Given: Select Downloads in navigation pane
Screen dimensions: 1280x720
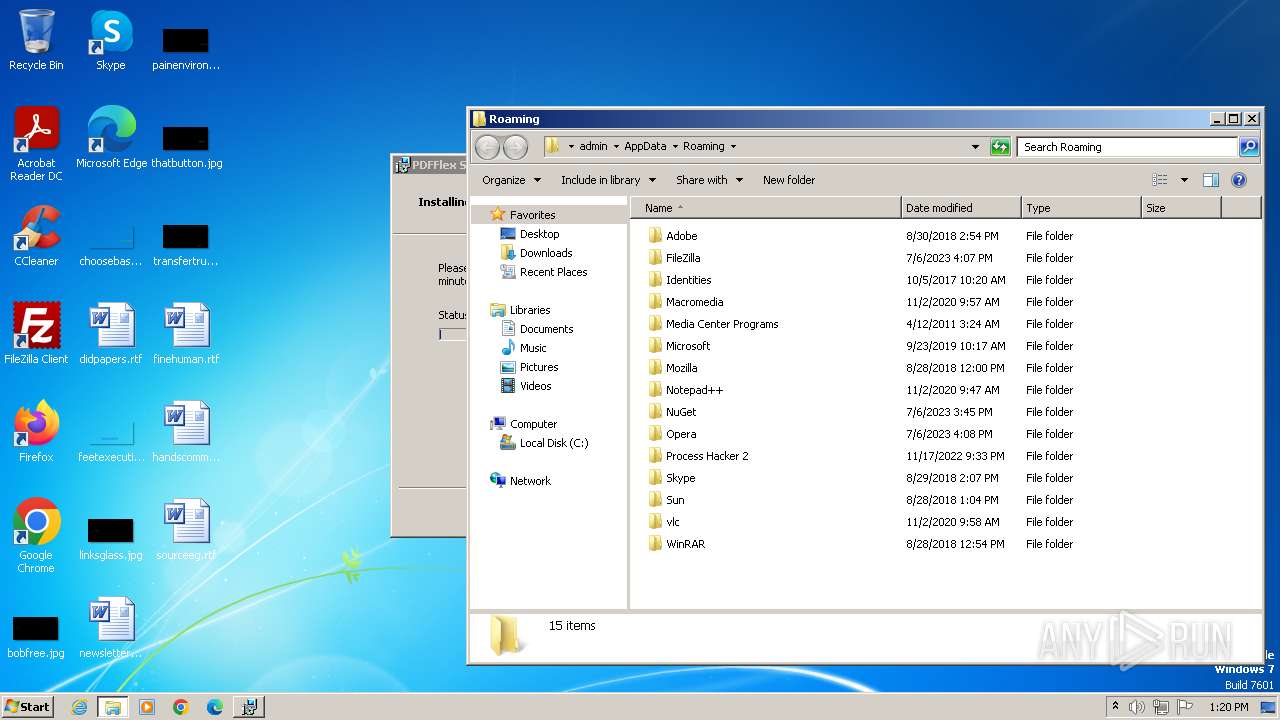Looking at the screenshot, I should tap(546, 253).
